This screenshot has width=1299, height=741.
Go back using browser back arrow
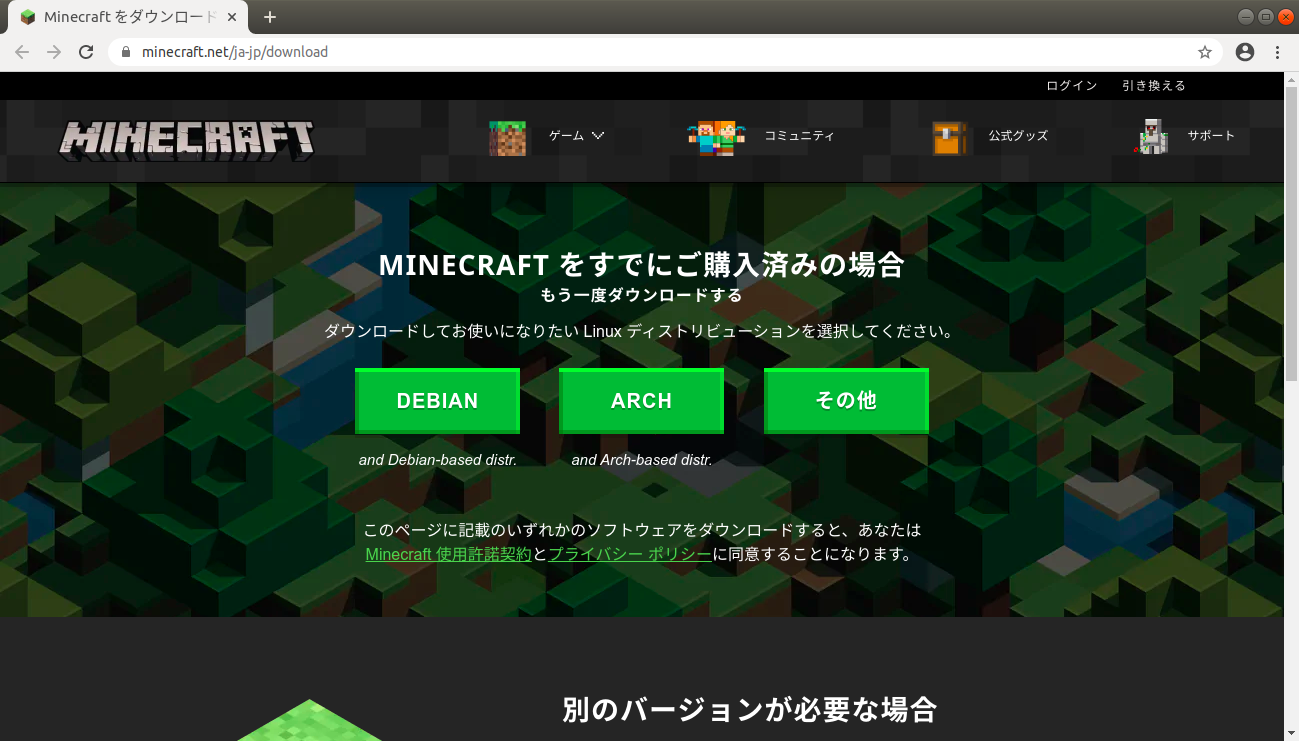tap(22, 52)
